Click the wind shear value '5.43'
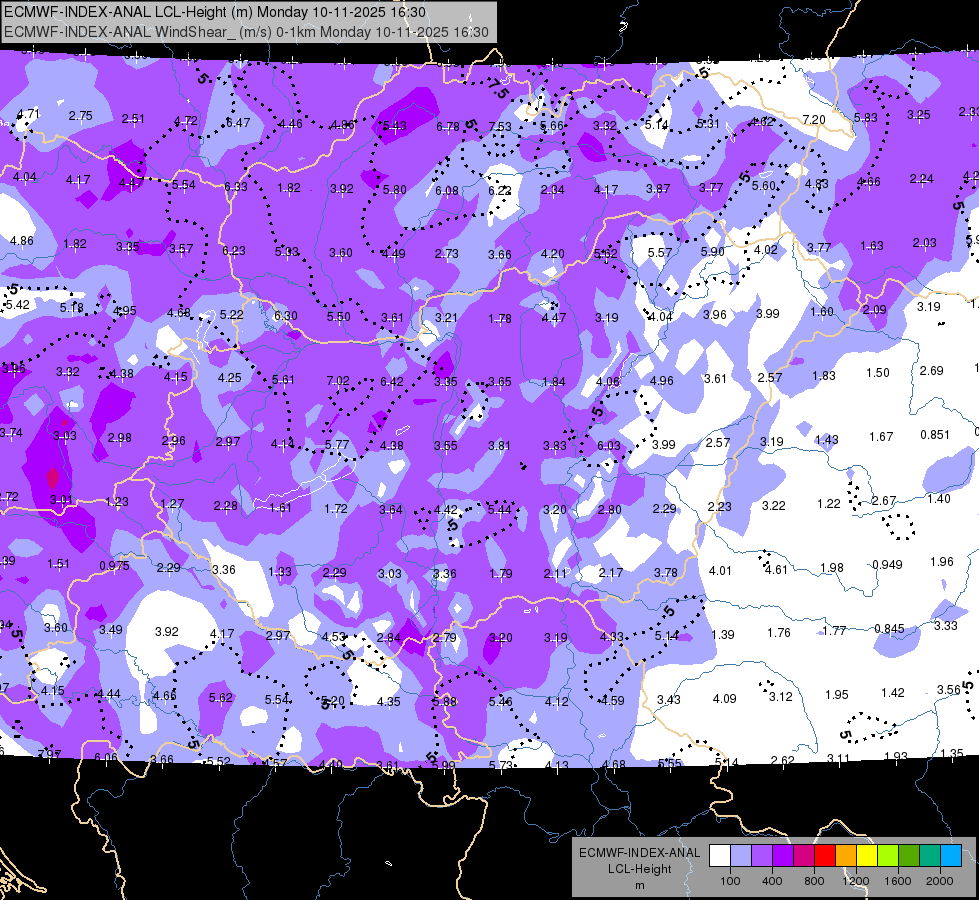979x900 pixels. coord(395,126)
